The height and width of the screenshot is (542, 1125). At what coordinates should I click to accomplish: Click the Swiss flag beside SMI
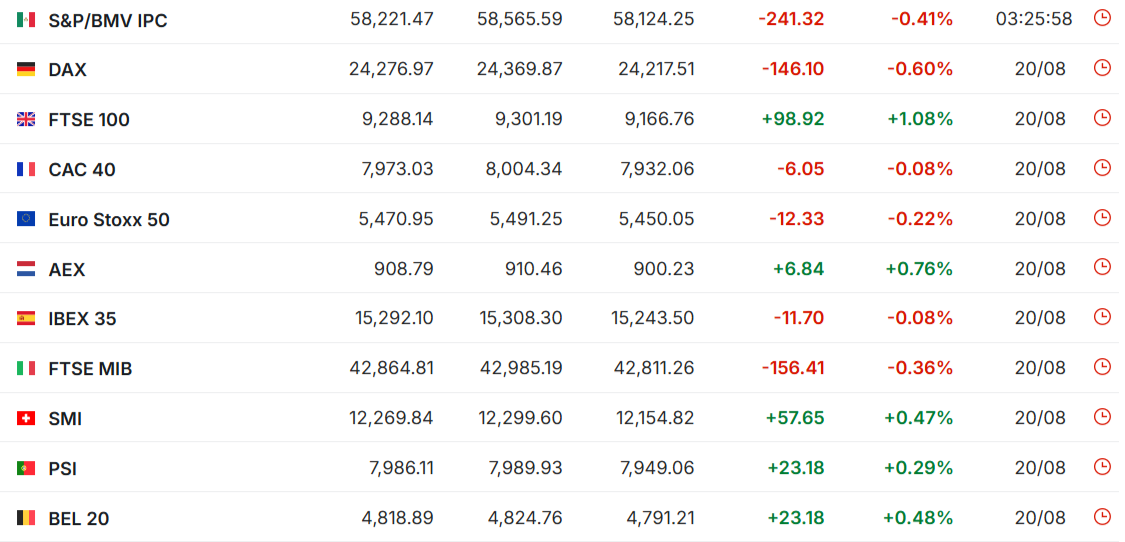26,419
